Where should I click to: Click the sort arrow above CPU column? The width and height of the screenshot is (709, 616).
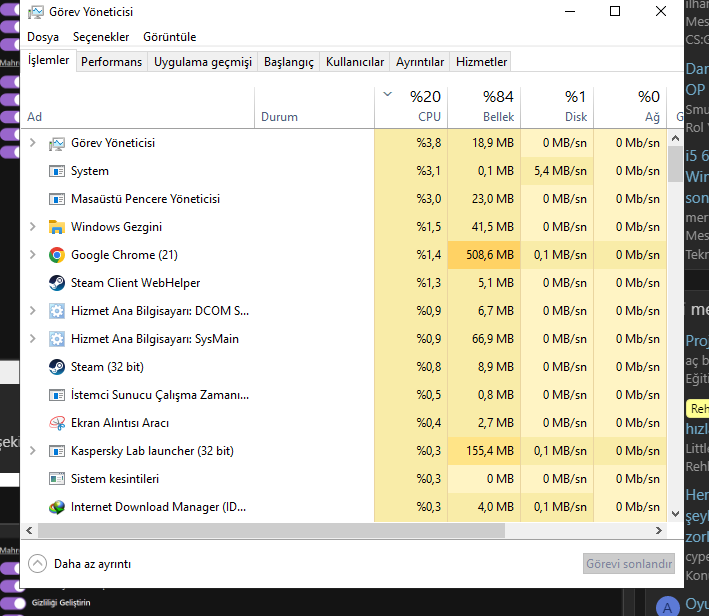tap(388, 95)
